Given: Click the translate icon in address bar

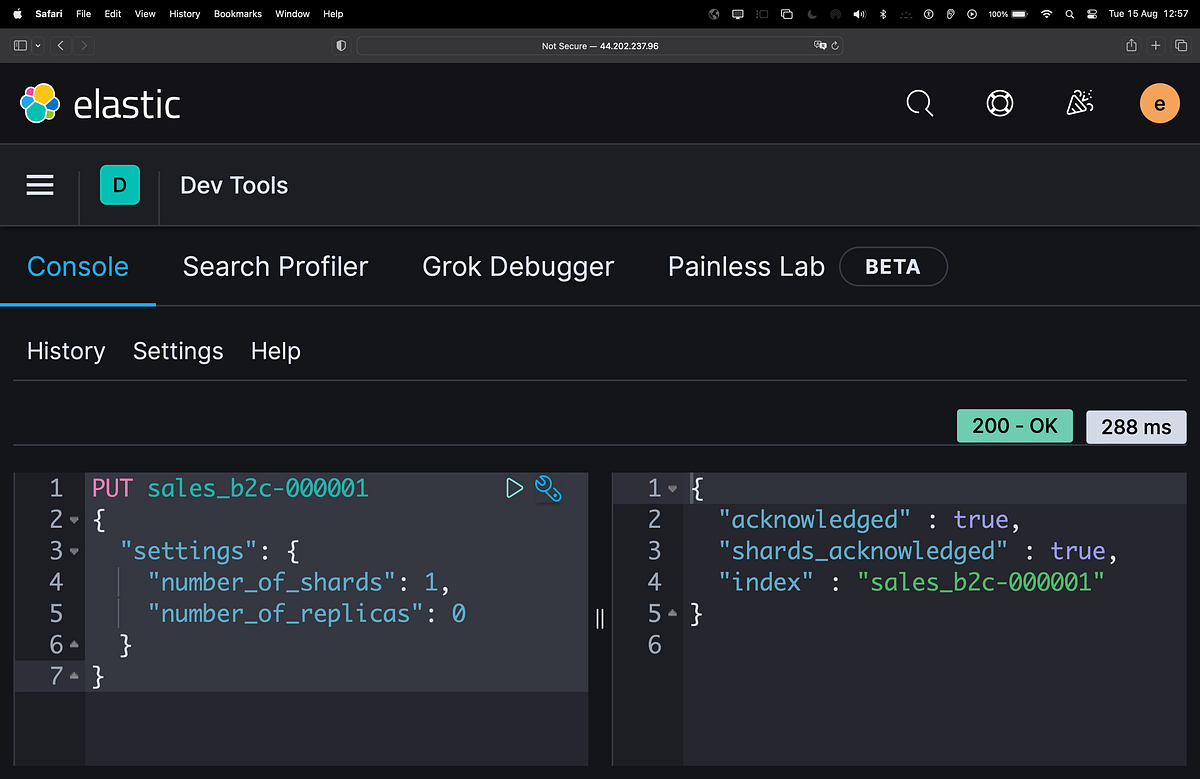Looking at the screenshot, I should point(820,45).
